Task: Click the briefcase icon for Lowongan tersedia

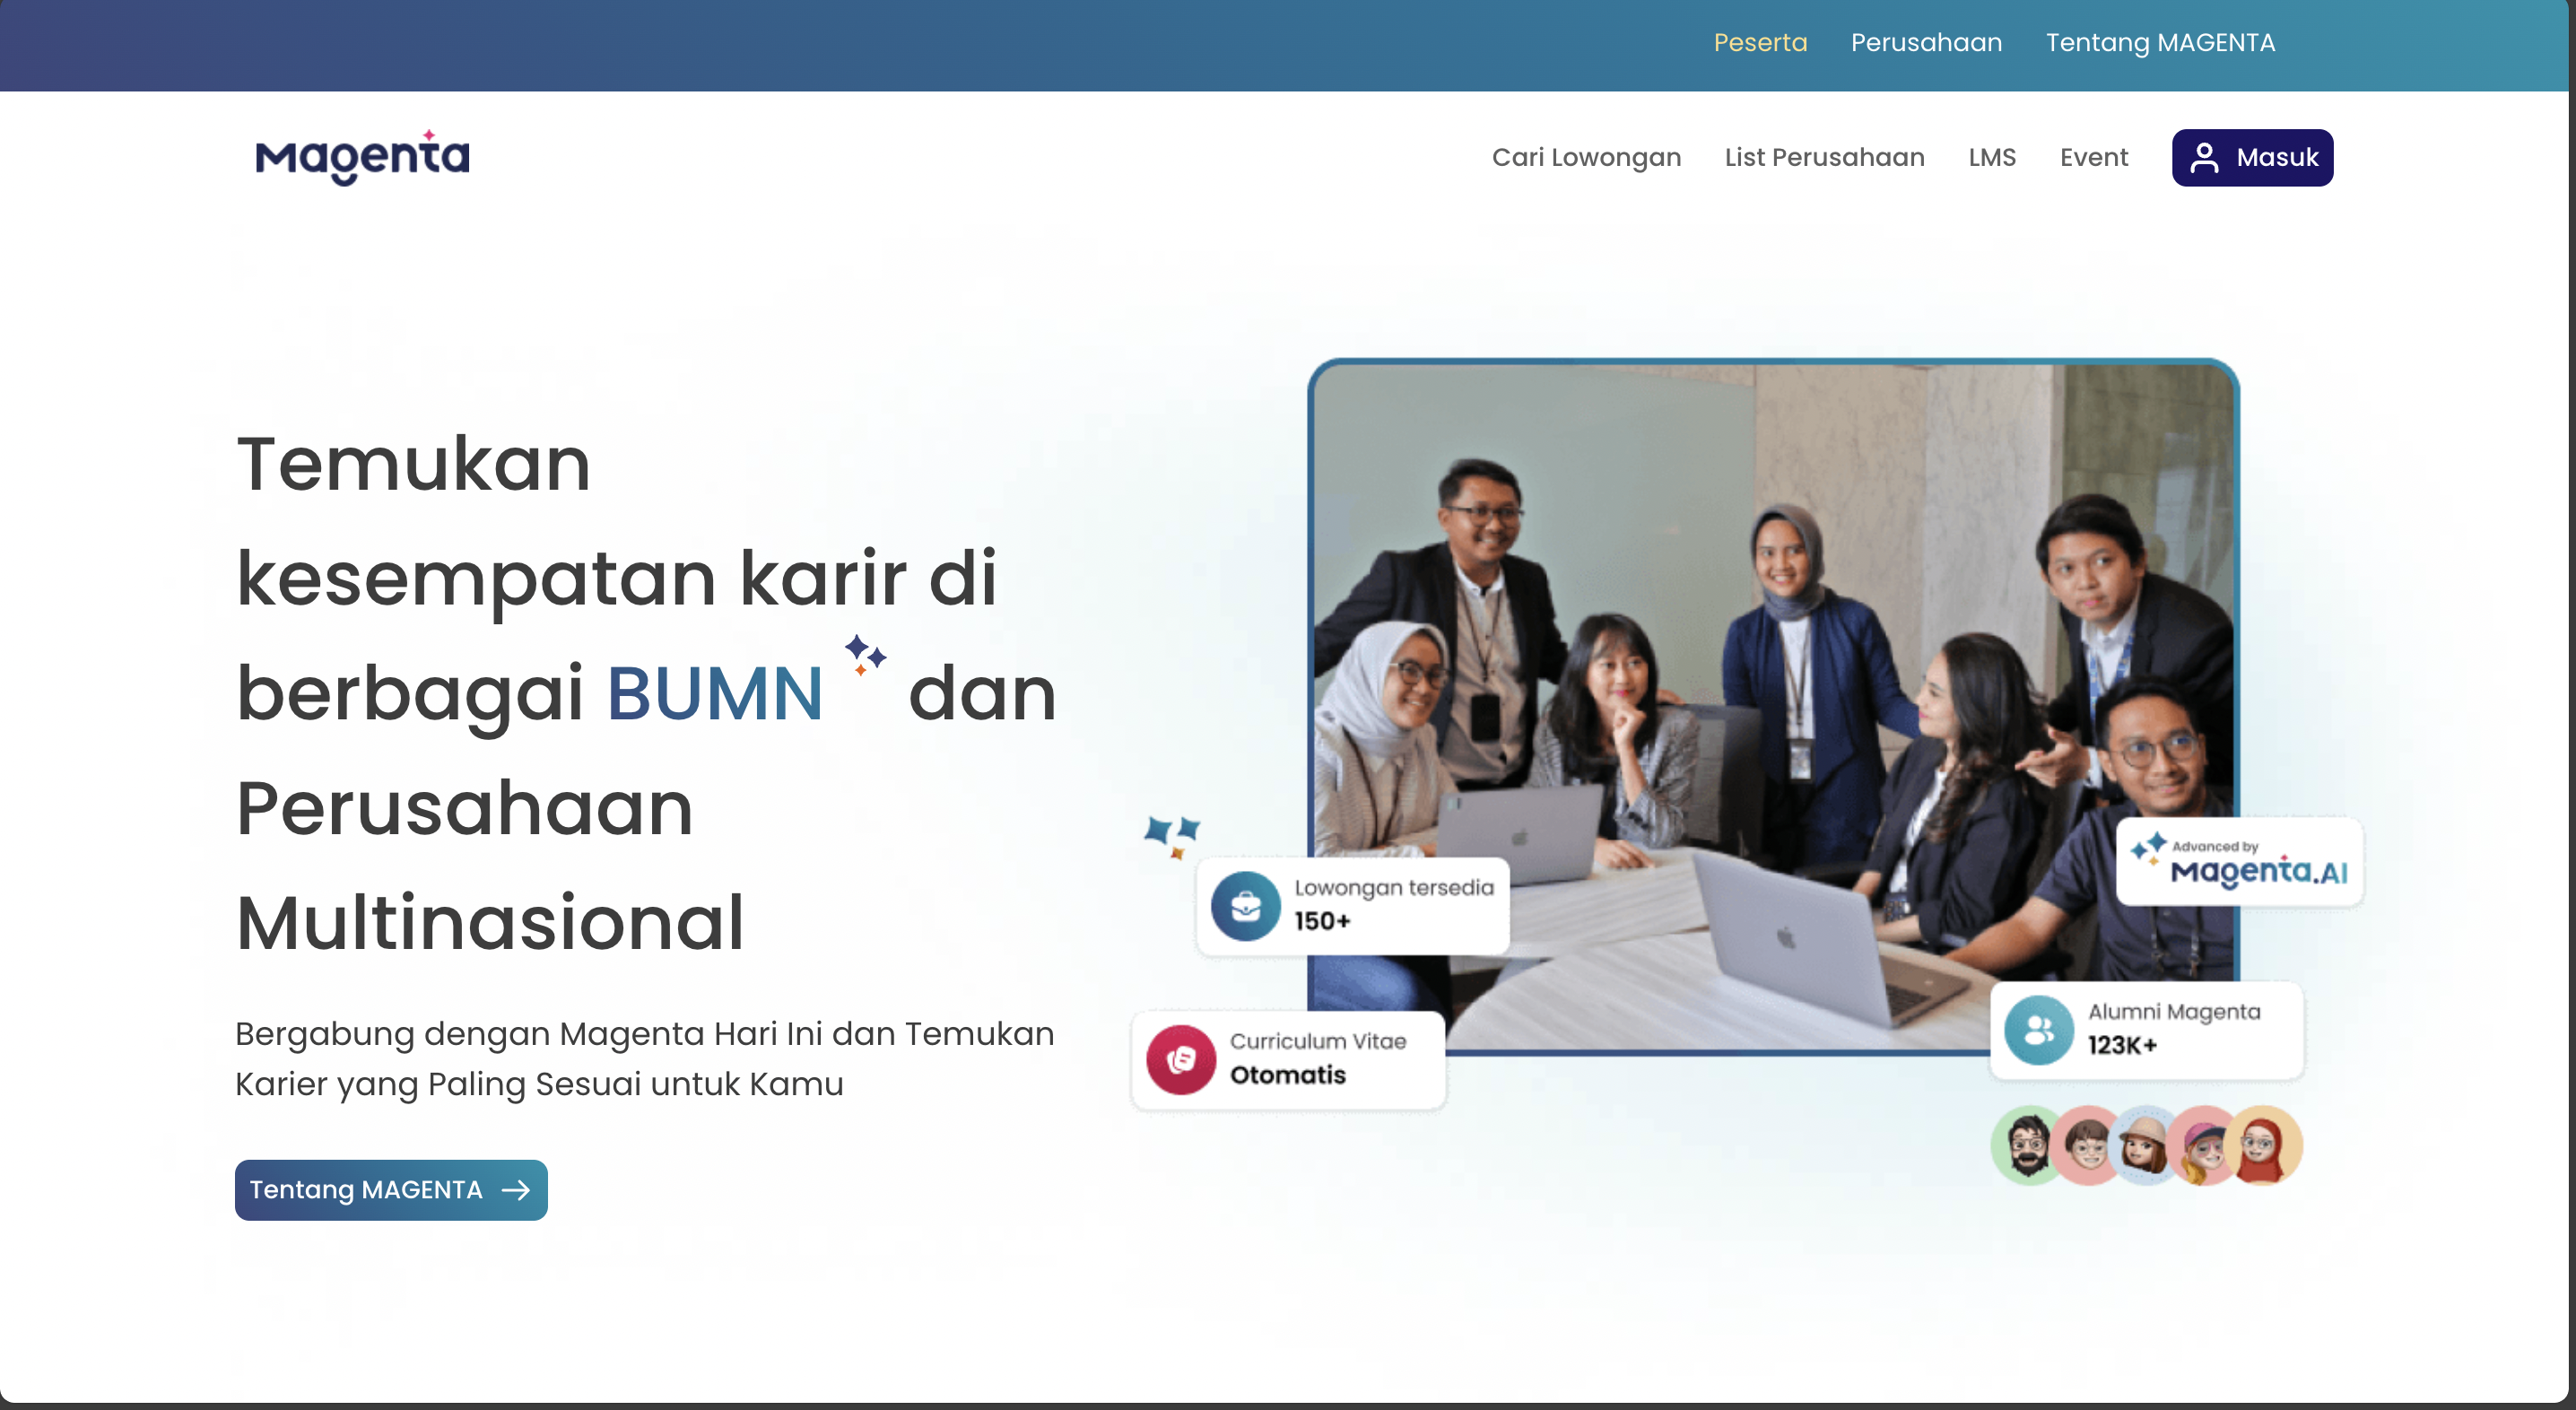Action: tap(1245, 906)
